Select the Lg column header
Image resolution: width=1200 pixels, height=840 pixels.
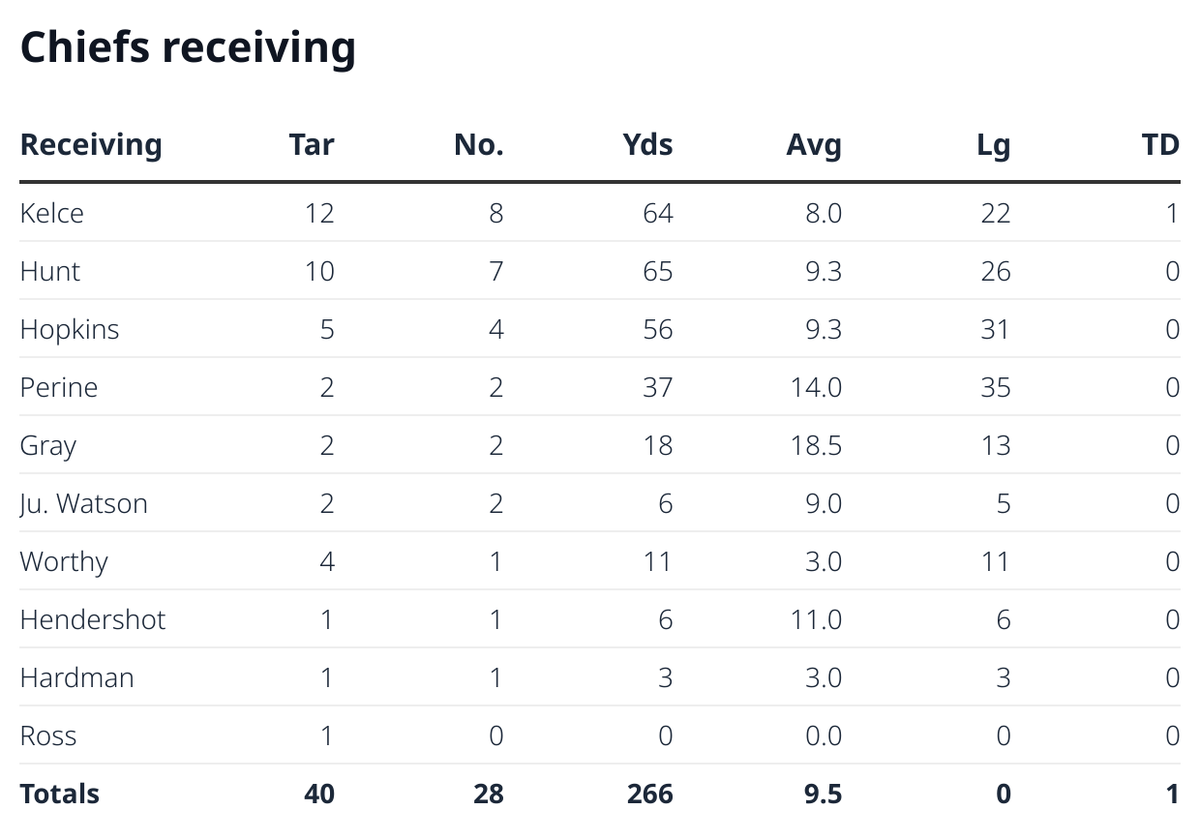pos(995,146)
